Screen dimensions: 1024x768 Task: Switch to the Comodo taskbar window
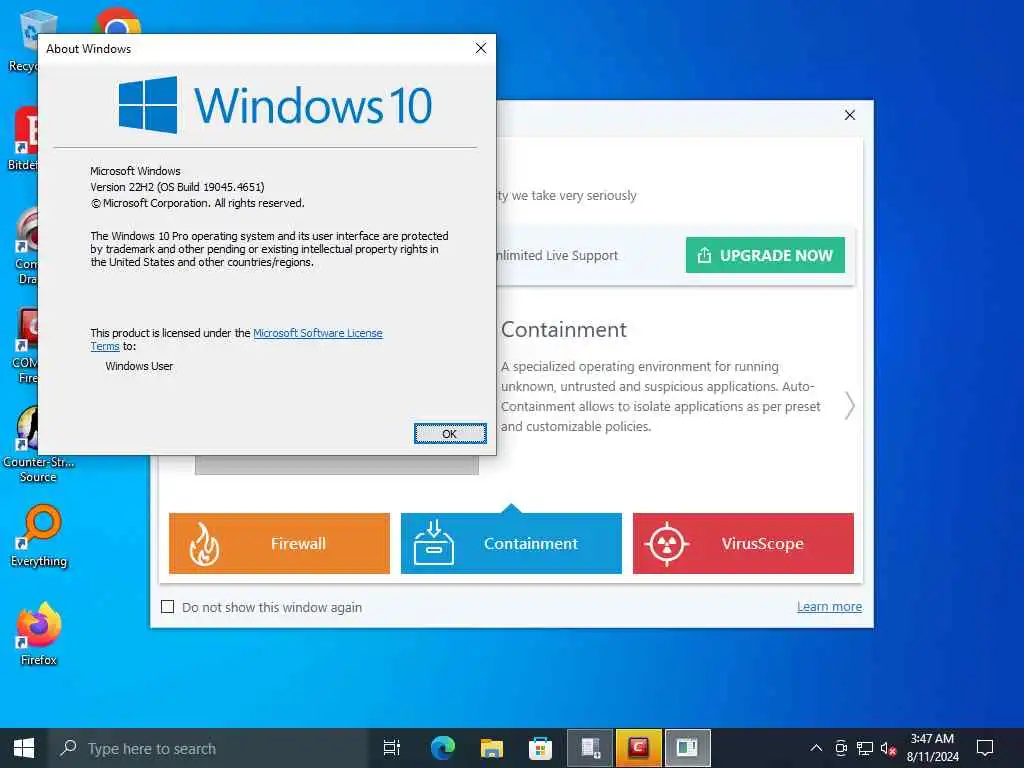click(639, 748)
